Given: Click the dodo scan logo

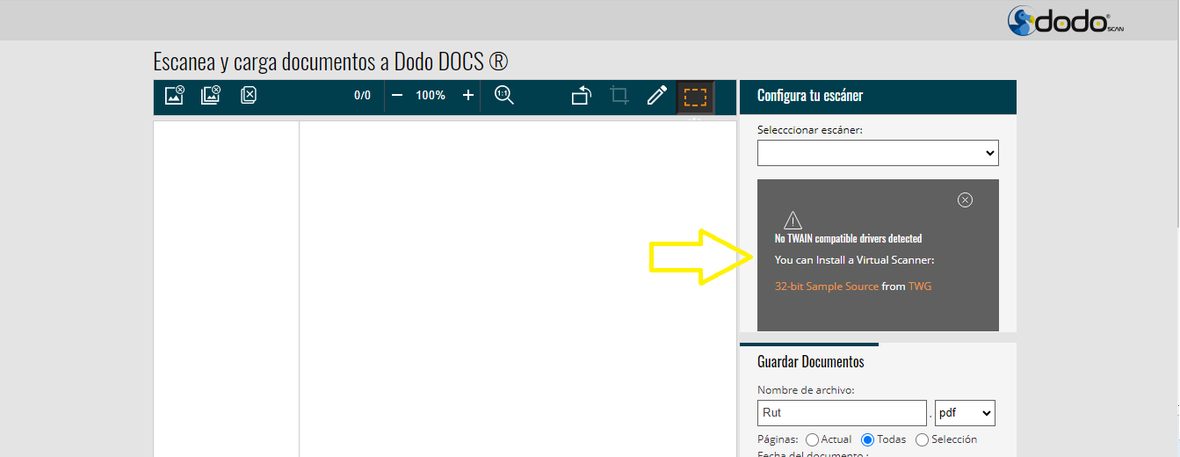Looking at the screenshot, I should tap(1066, 21).
